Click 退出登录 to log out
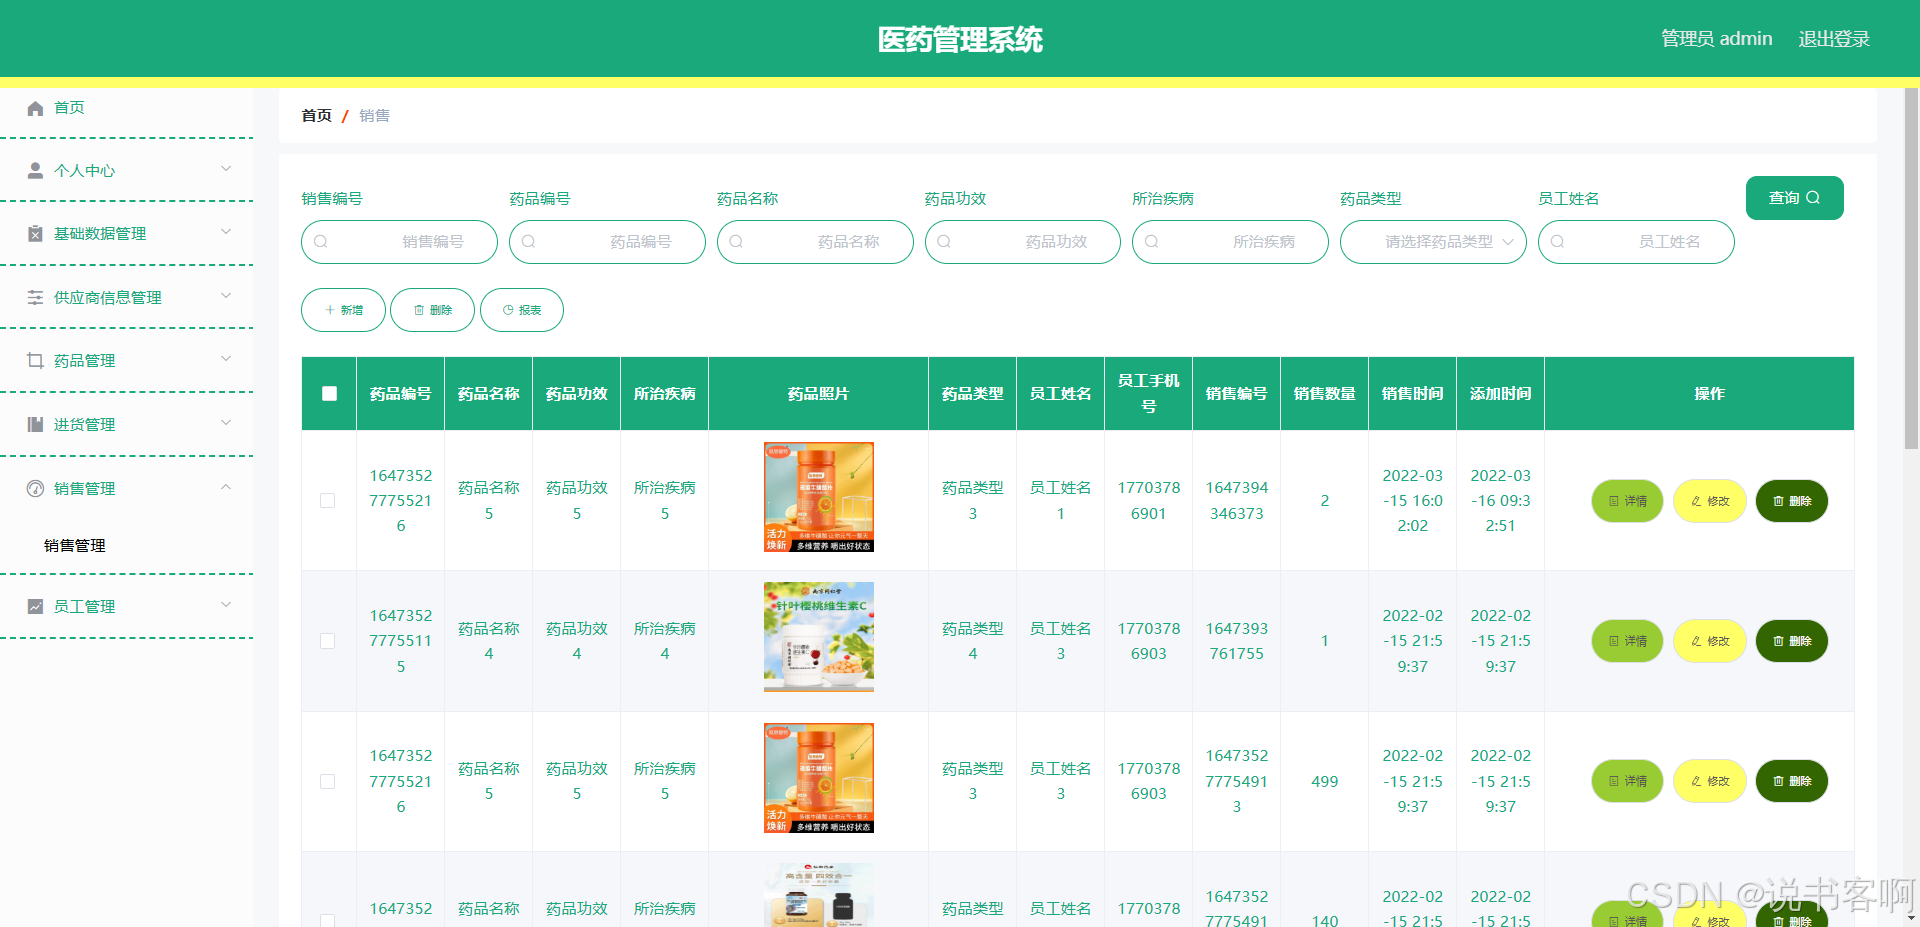 coord(1833,38)
